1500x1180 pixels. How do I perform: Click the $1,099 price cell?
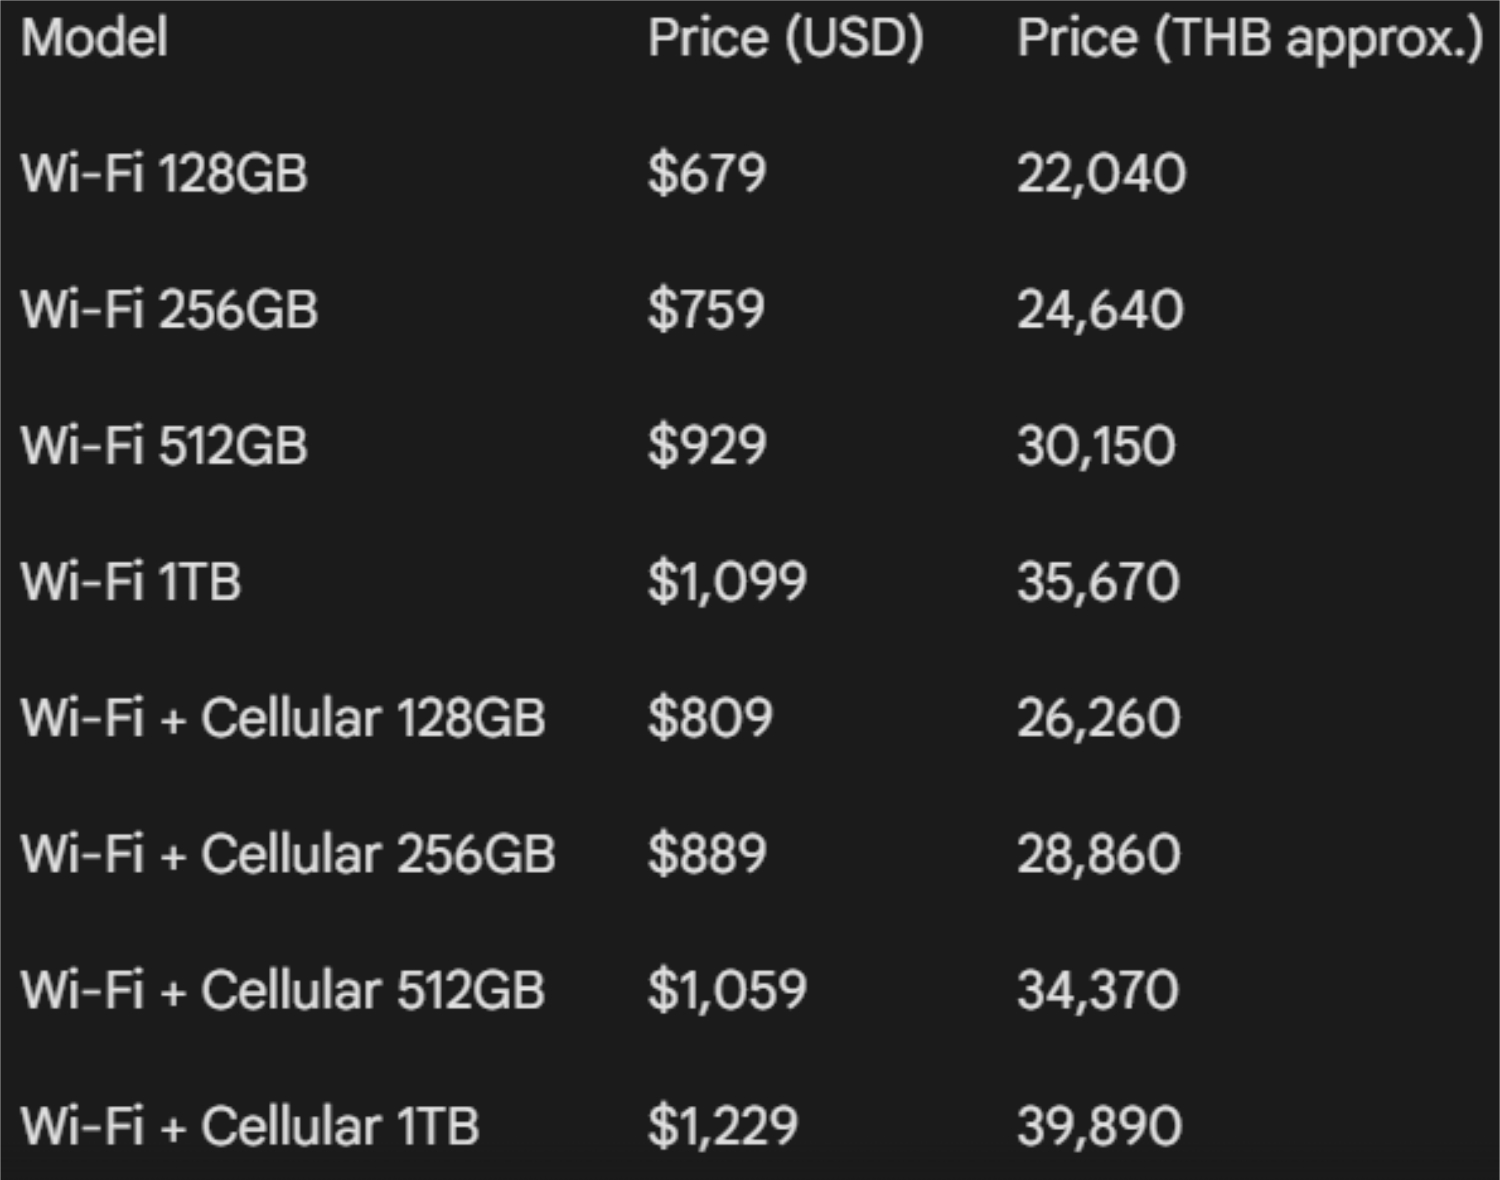click(727, 581)
